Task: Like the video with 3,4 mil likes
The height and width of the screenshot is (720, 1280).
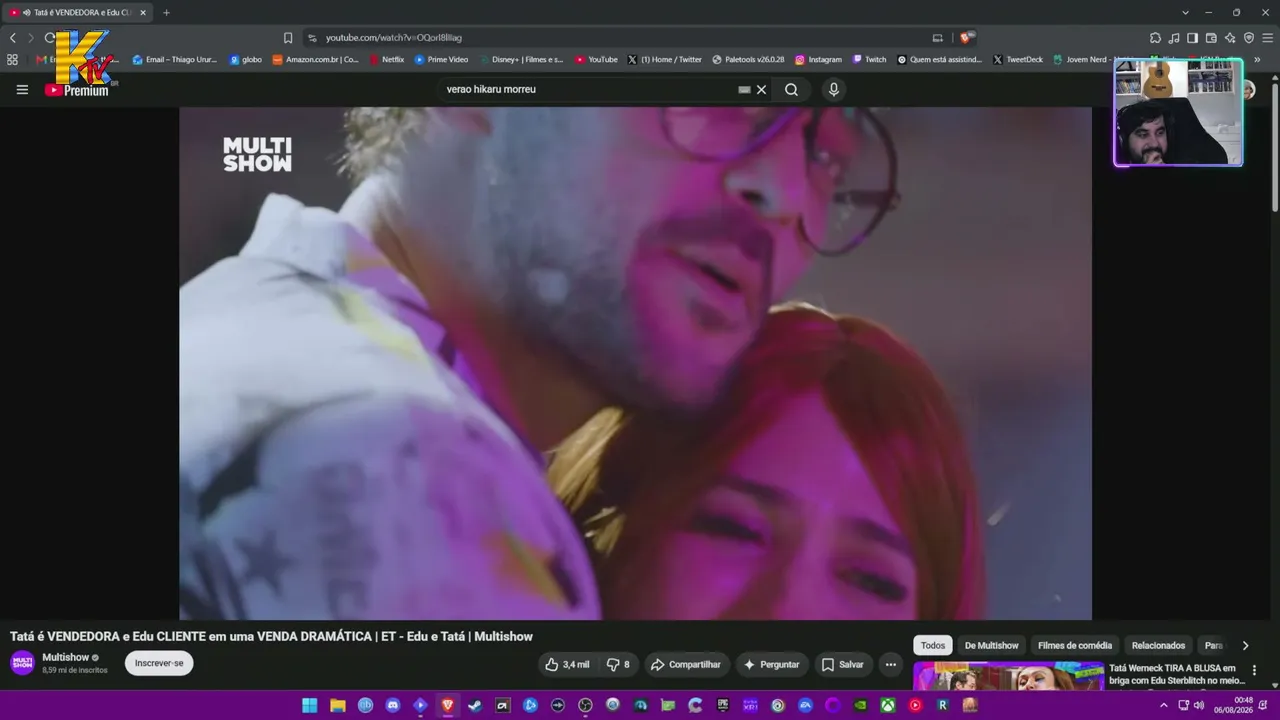Action: [x=567, y=664]
